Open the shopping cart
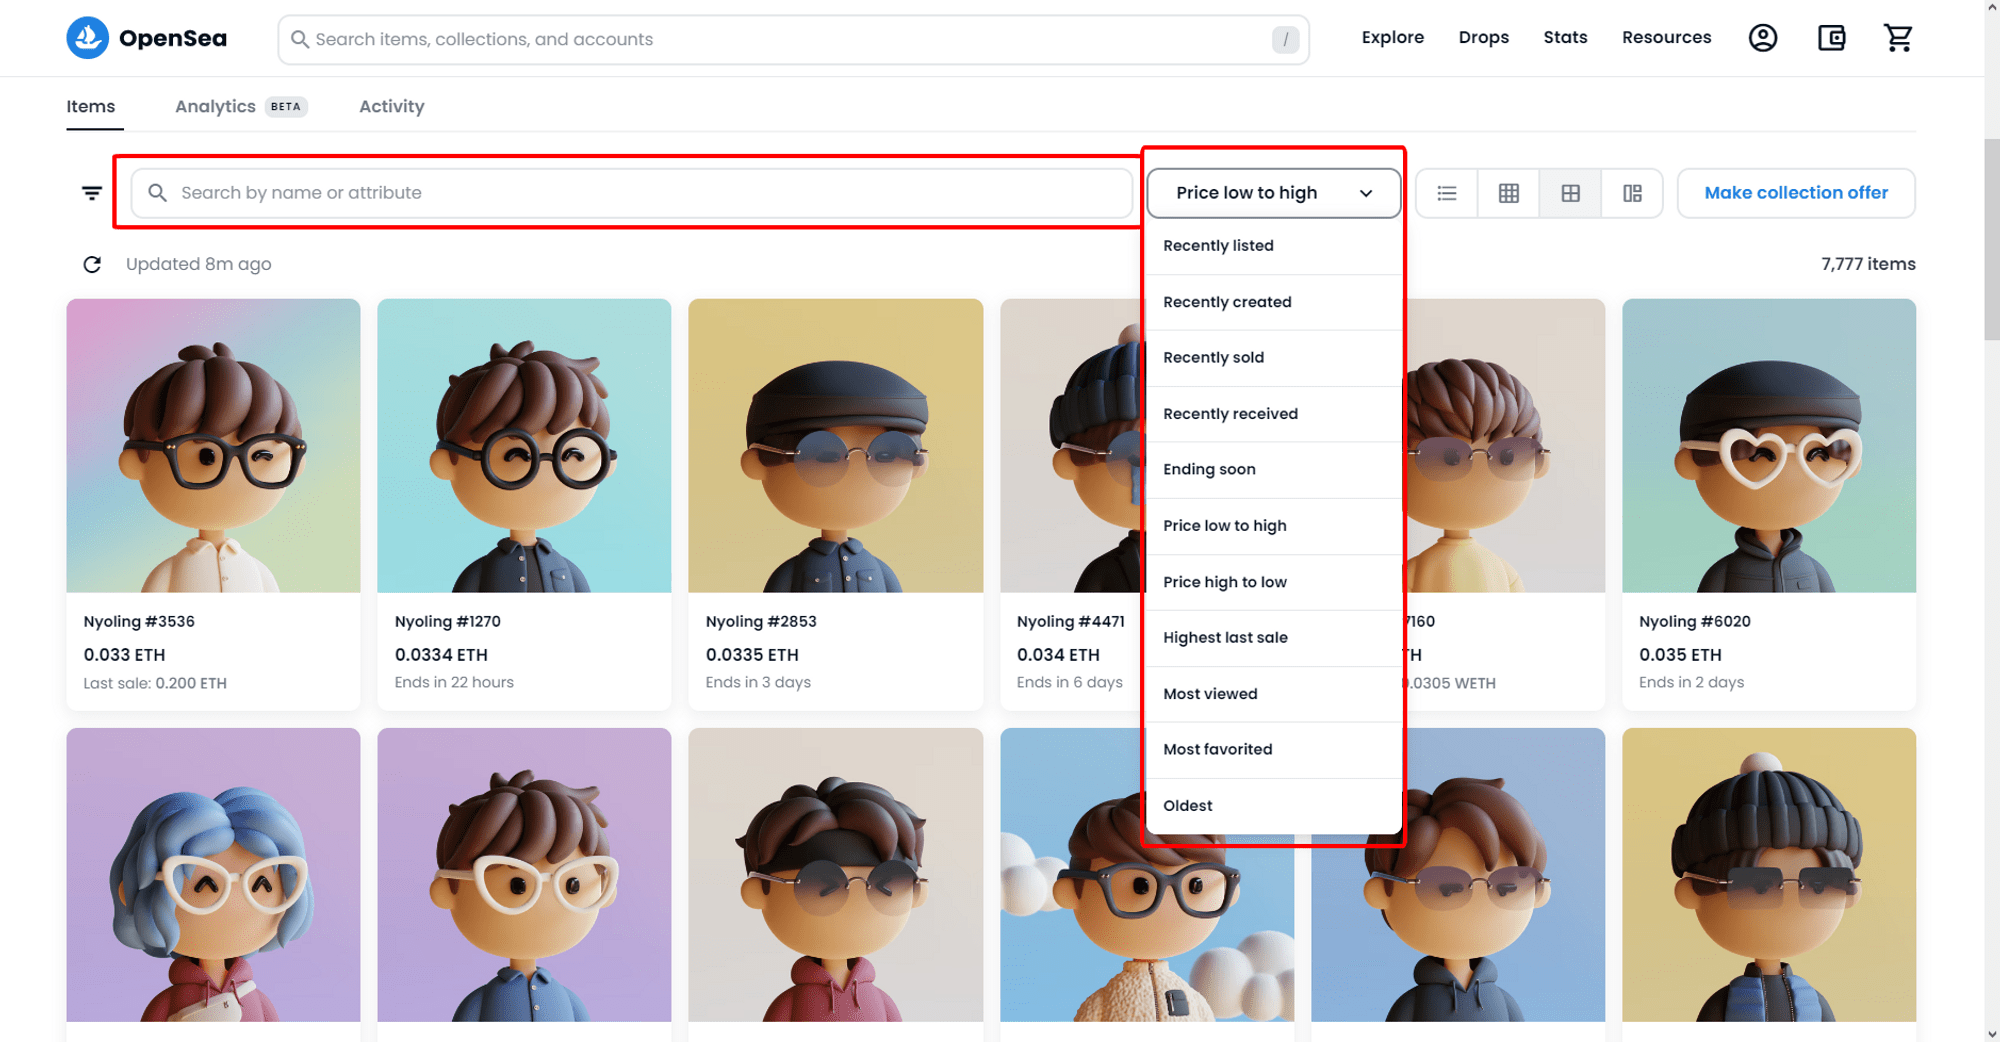The height and width of the screenshot is (1042, 2000). click(x=1898, y=38)
